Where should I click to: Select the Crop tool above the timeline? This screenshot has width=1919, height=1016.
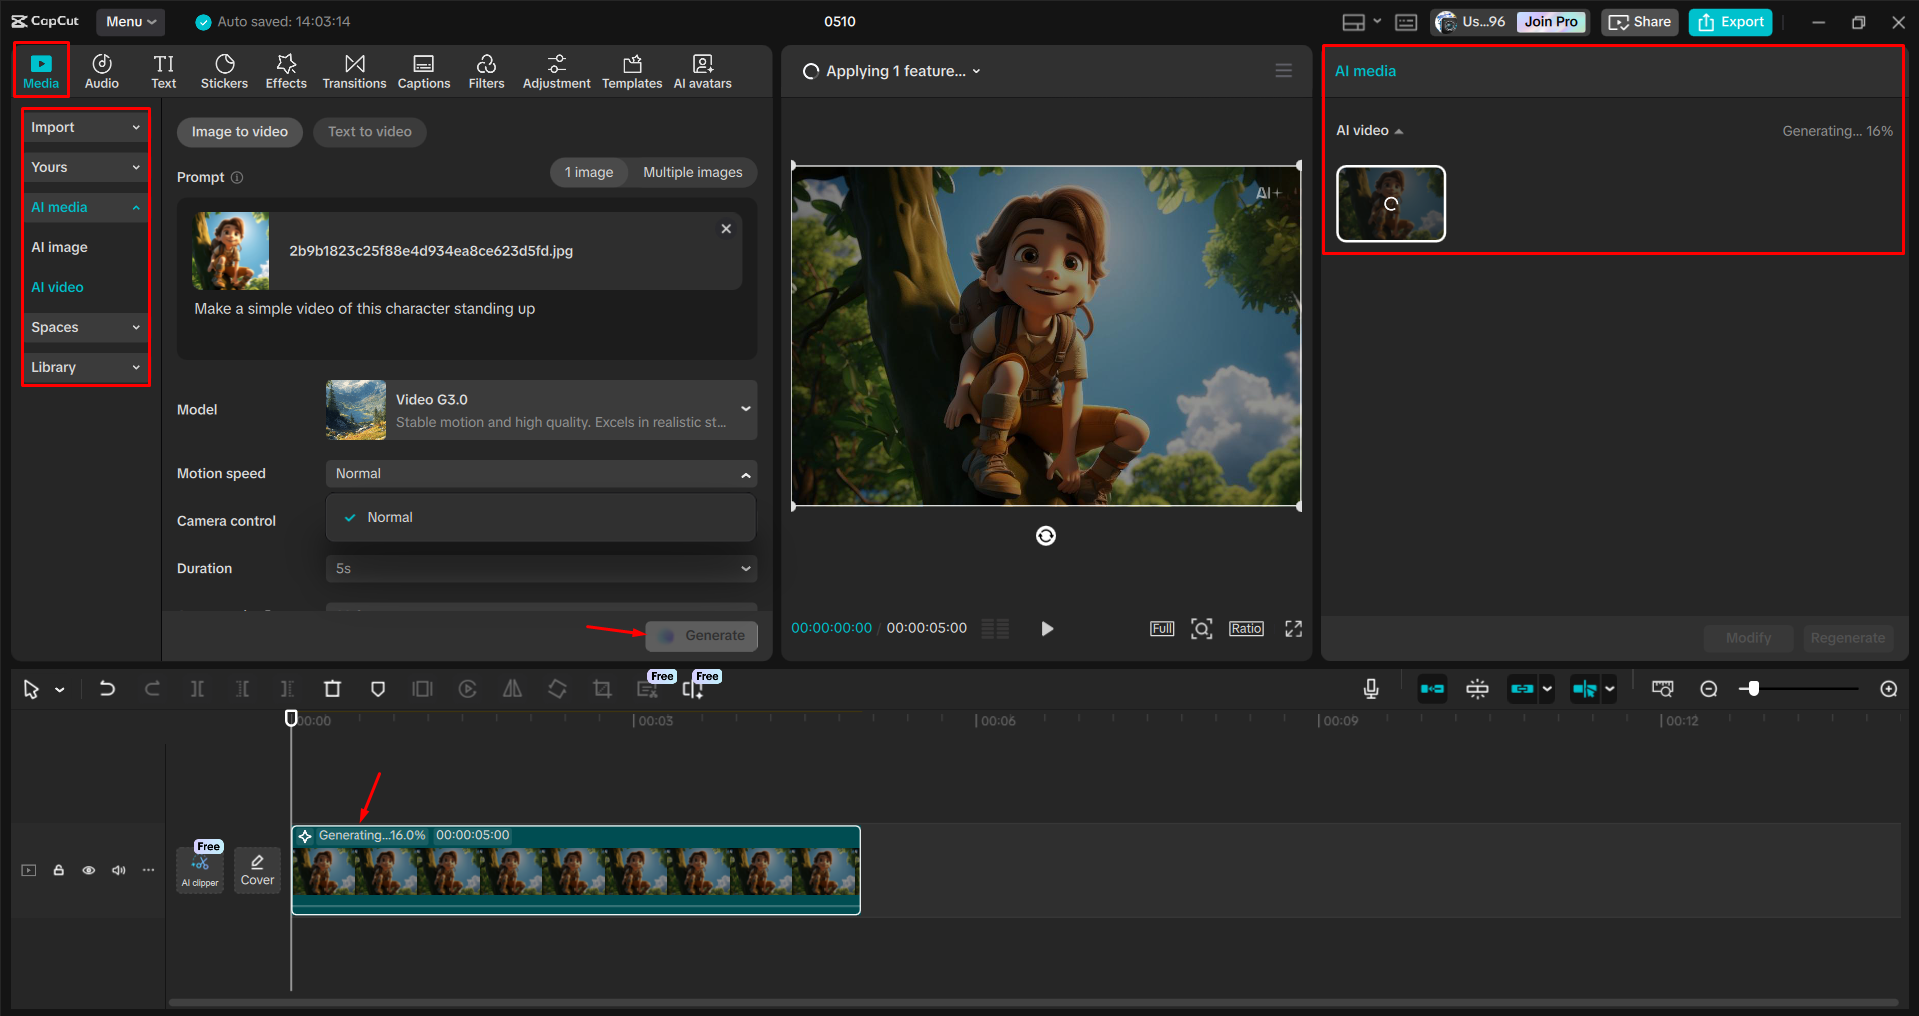[602, 689]
